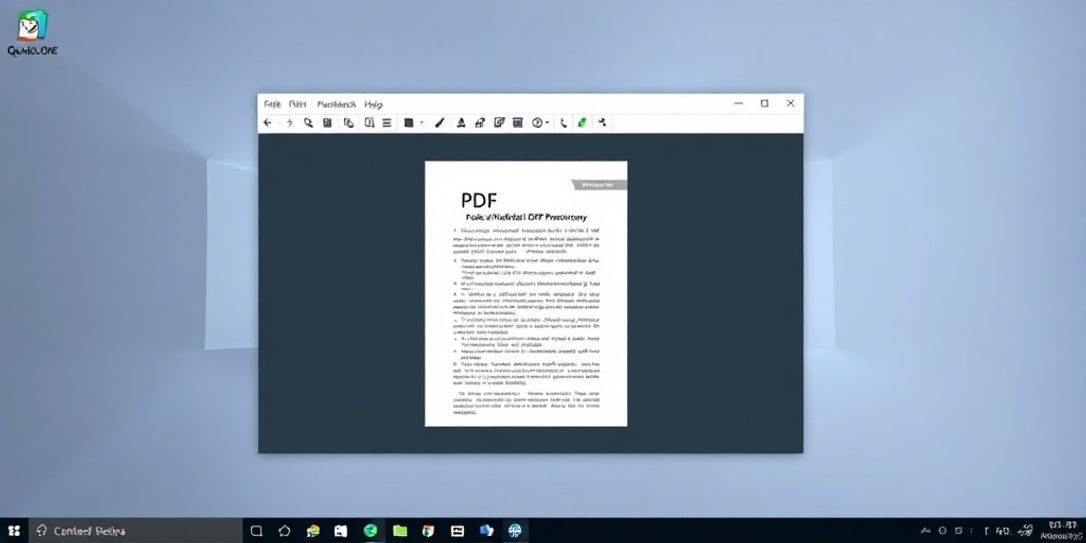Select the text stamp A tool
The width and height of the screenshot is (1086, 543).
pyautogui.click(x=461, y=123)
